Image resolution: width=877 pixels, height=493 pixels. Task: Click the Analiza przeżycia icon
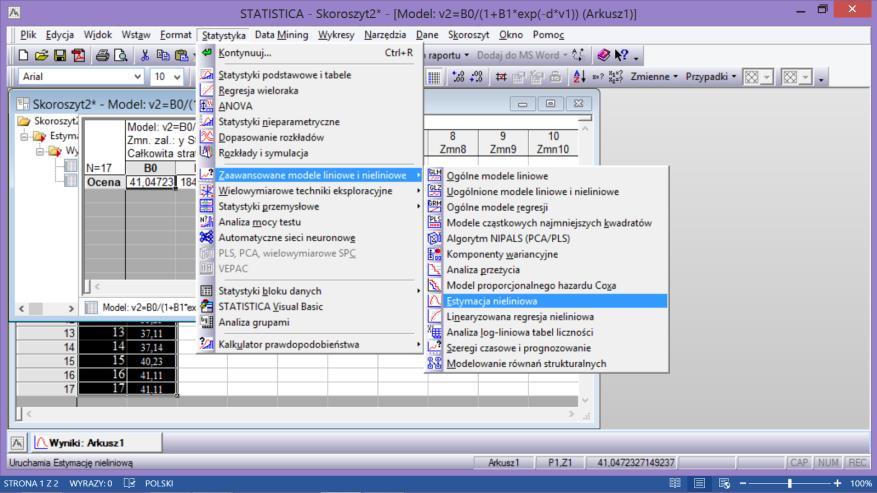435,269
